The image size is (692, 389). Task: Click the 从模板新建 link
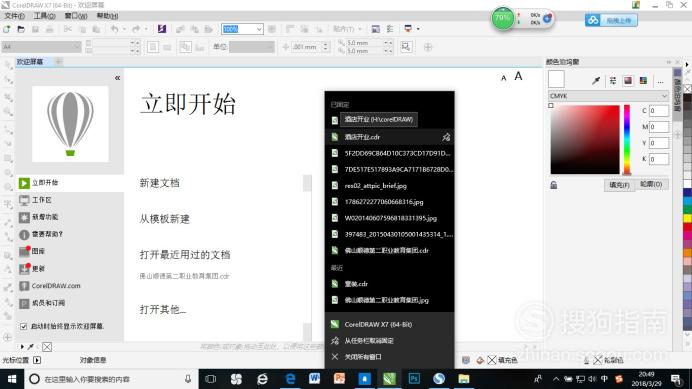click(x=164, y=219)
